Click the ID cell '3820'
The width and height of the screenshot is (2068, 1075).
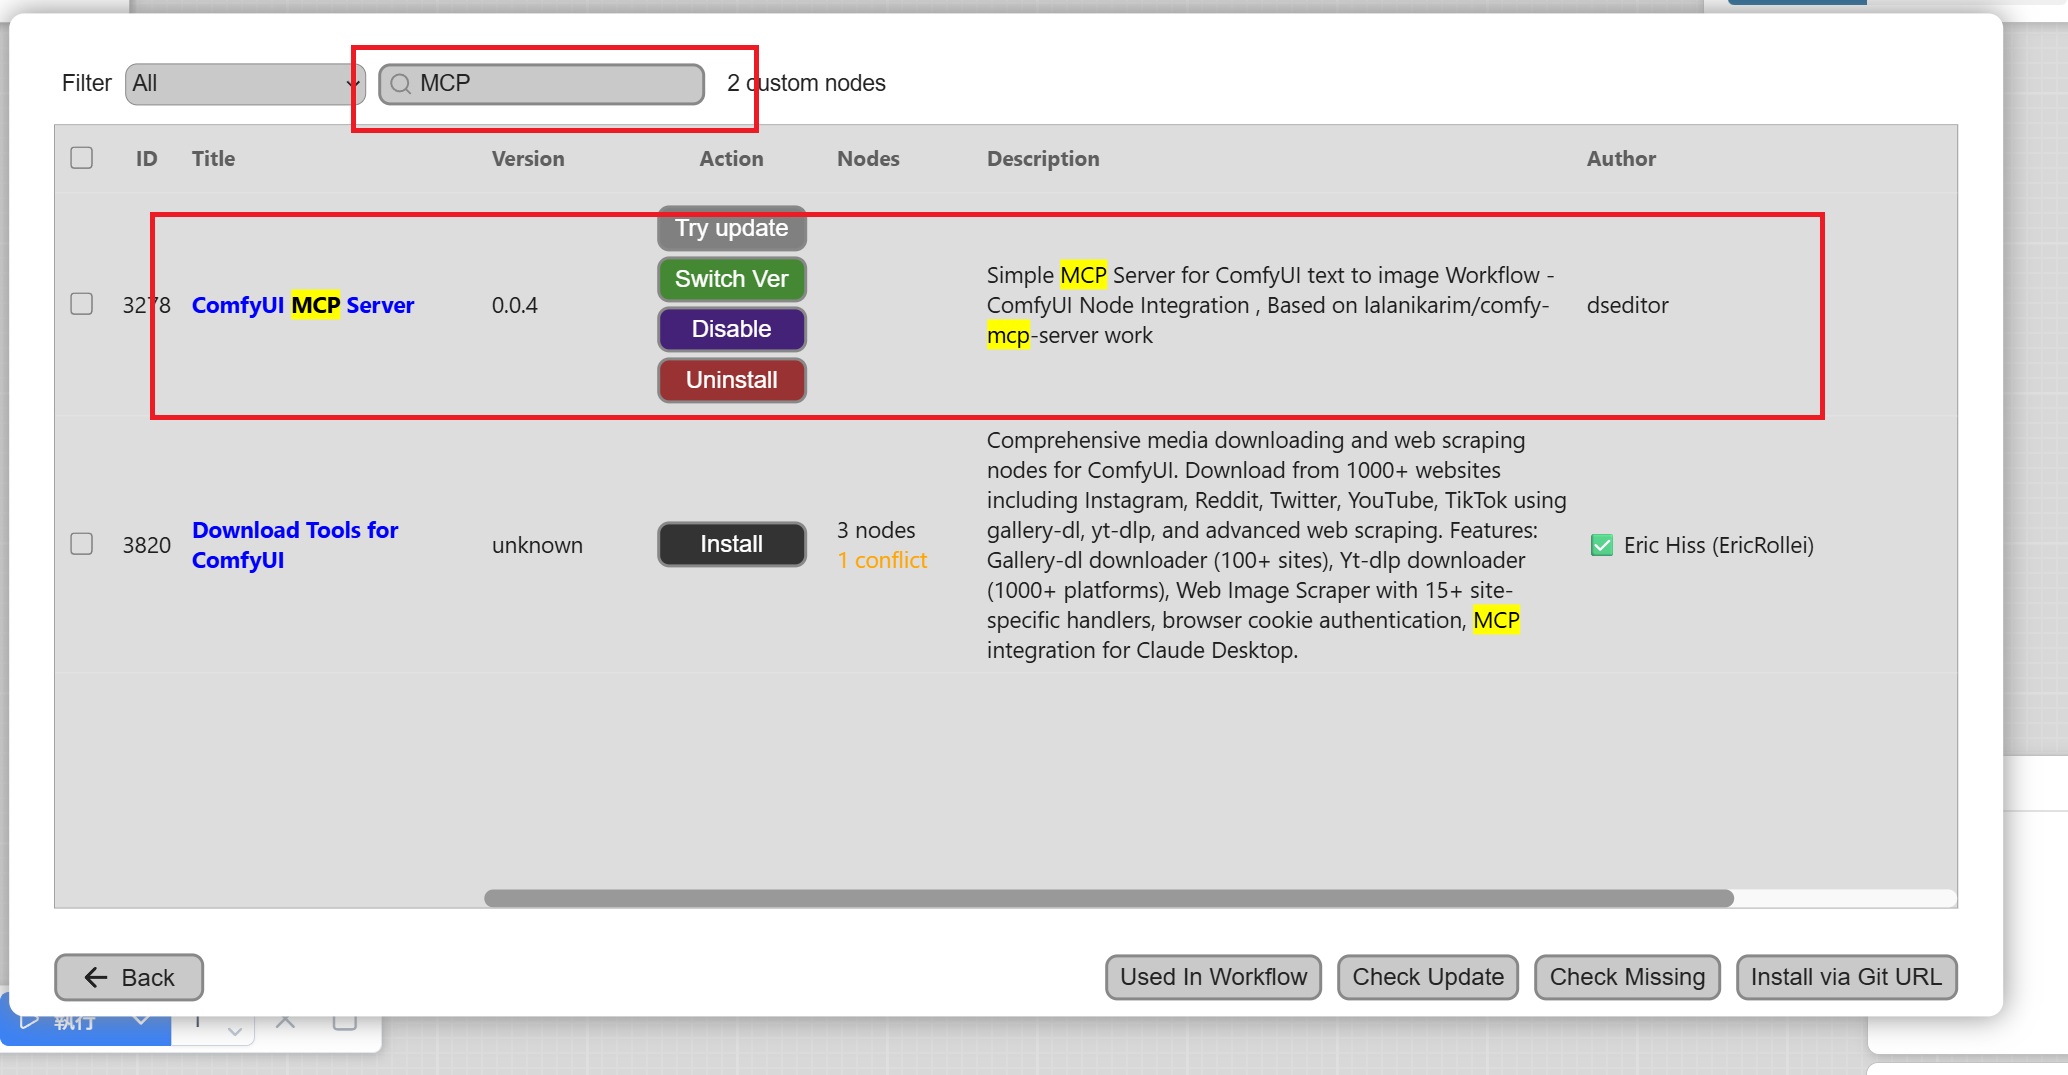tap(146, 545)
